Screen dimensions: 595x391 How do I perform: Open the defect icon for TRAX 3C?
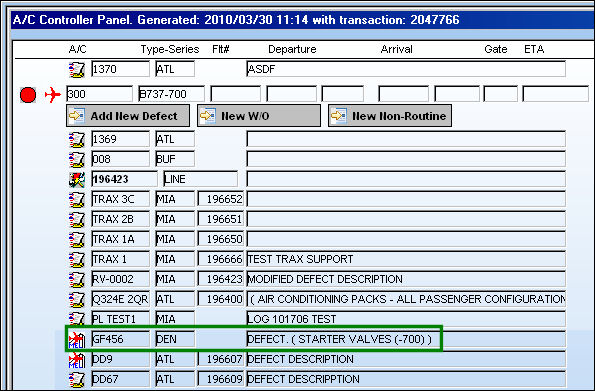[x=77, y=199]
